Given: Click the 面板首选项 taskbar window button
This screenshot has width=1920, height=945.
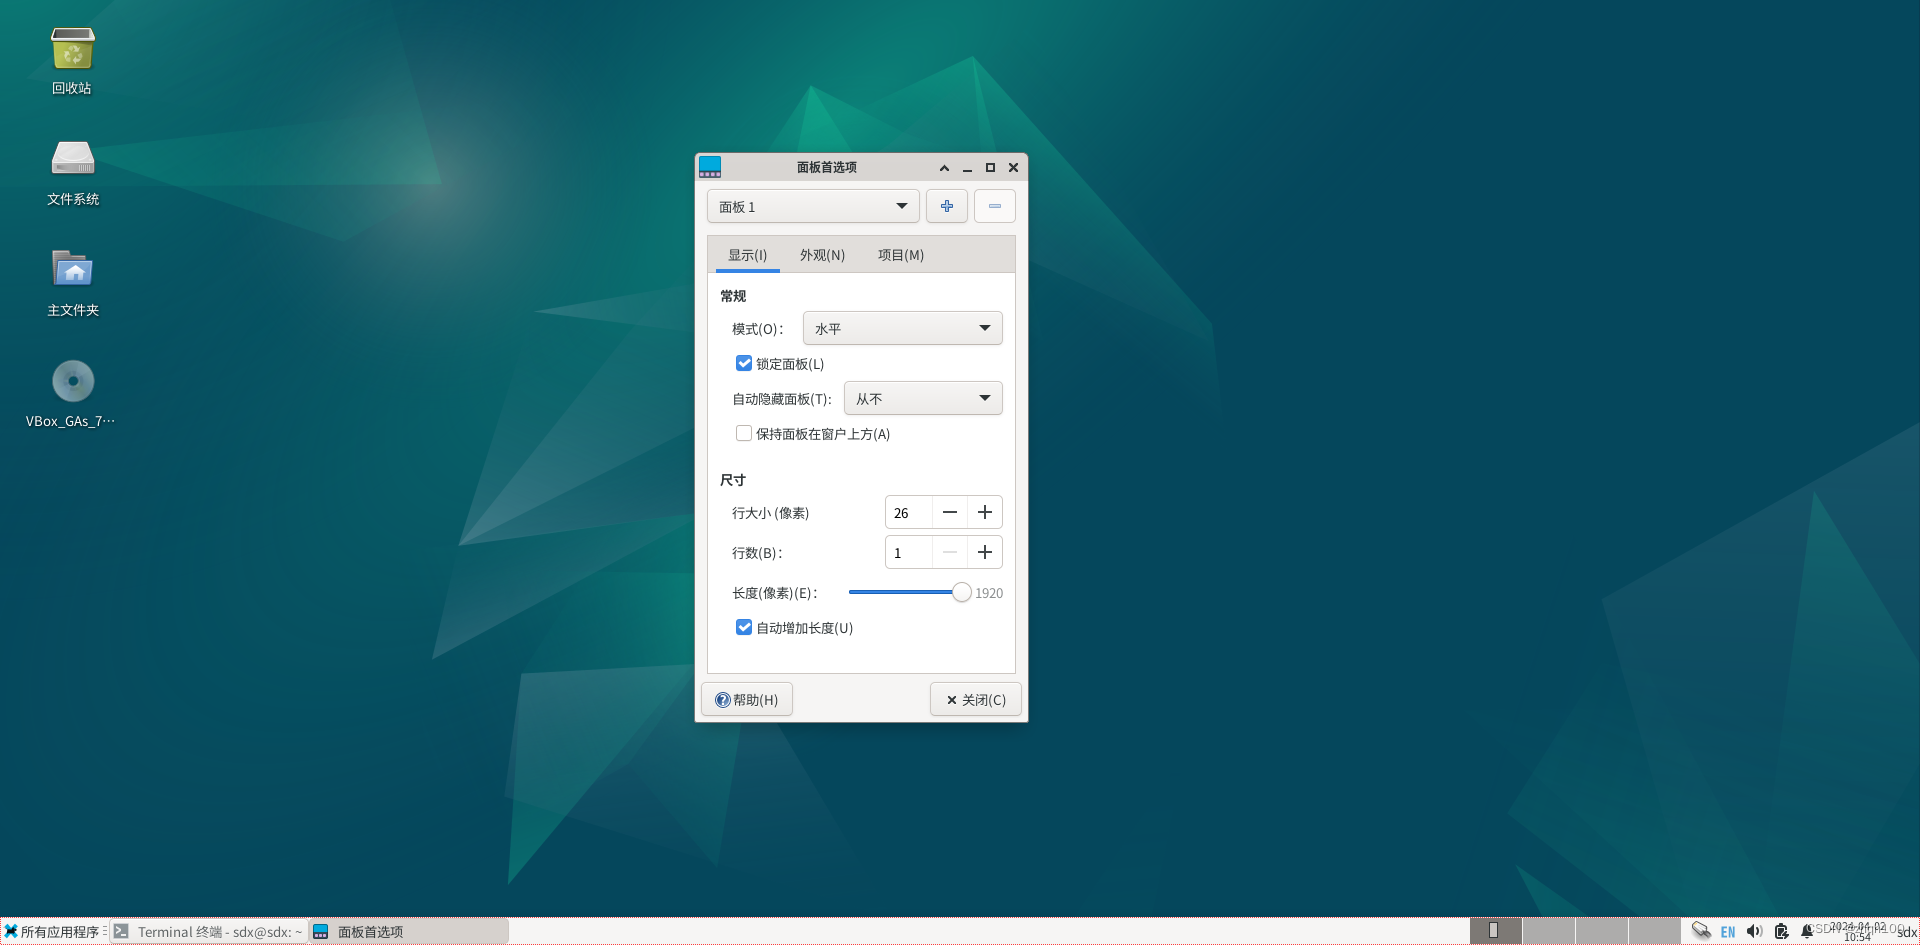Looking at the screenshot, I should click(x=408, y=931).
